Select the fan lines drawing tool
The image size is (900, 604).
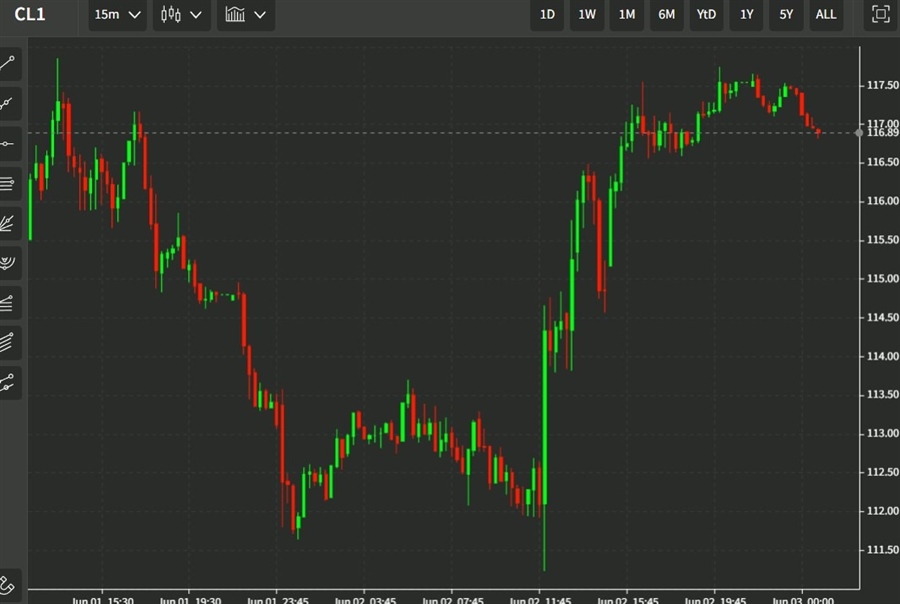coord(9,223)
